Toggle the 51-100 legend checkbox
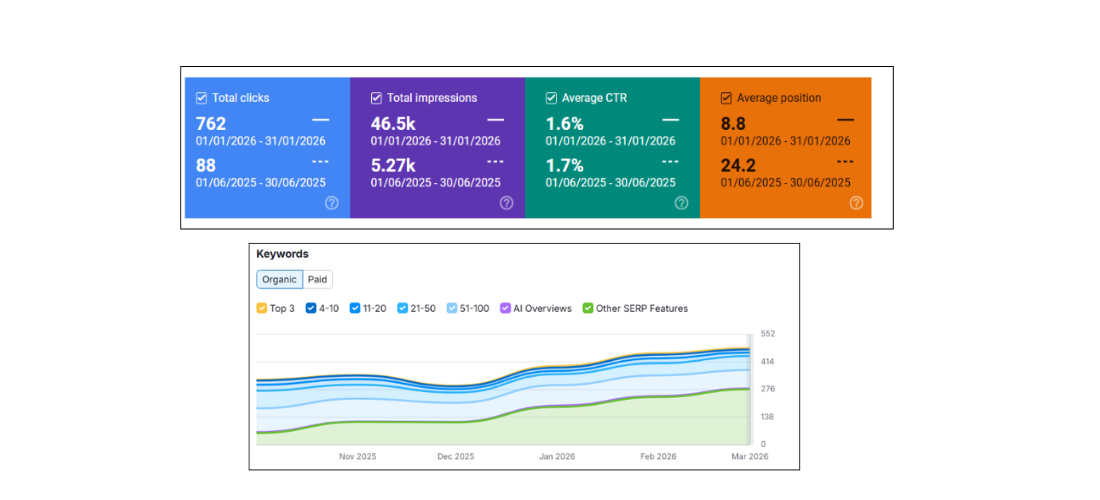This screenshot has height=500, width=1100. click(452, 309)
